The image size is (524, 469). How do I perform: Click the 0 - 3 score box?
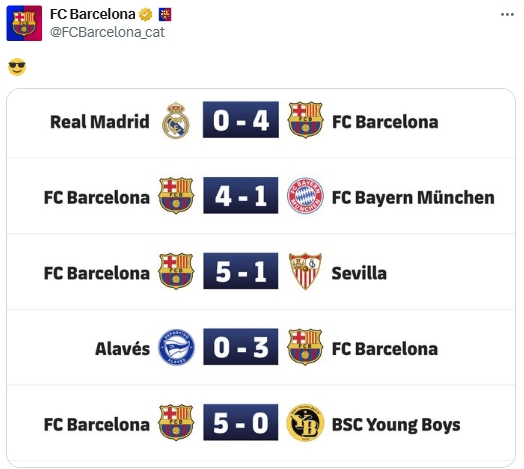241,347
